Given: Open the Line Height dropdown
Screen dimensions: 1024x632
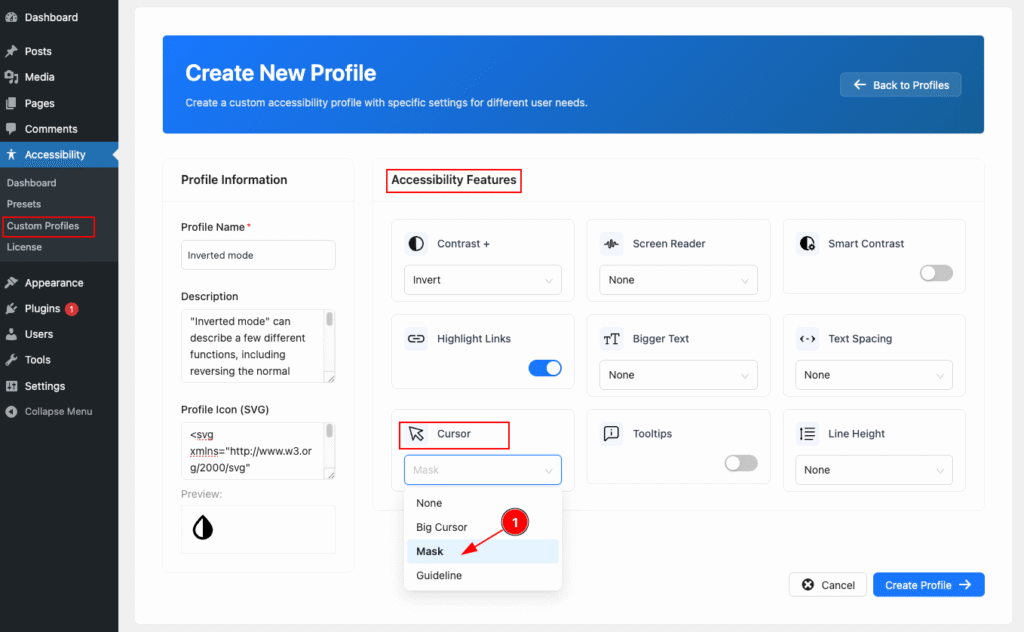Looking at the screenshot, I should pyautogui.click(x=873, y=470).
